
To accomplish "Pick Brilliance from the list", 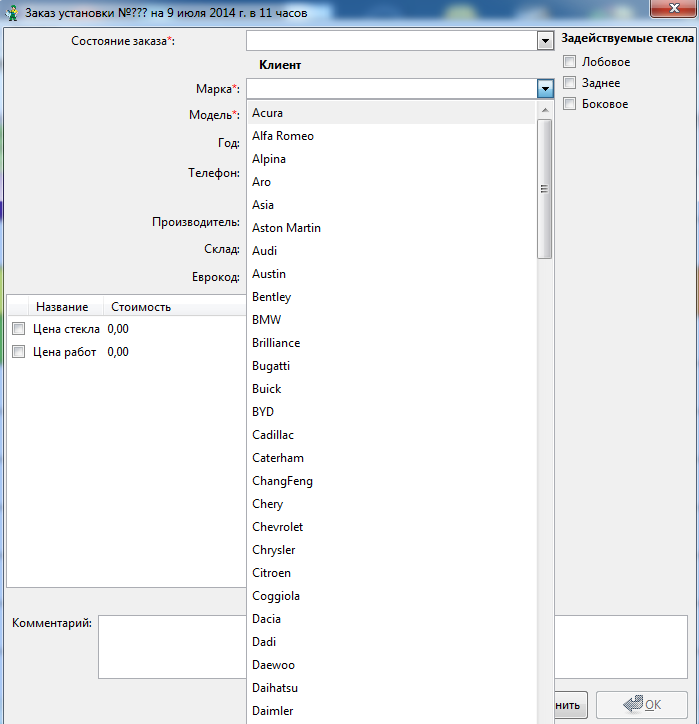I will (392, 343).
